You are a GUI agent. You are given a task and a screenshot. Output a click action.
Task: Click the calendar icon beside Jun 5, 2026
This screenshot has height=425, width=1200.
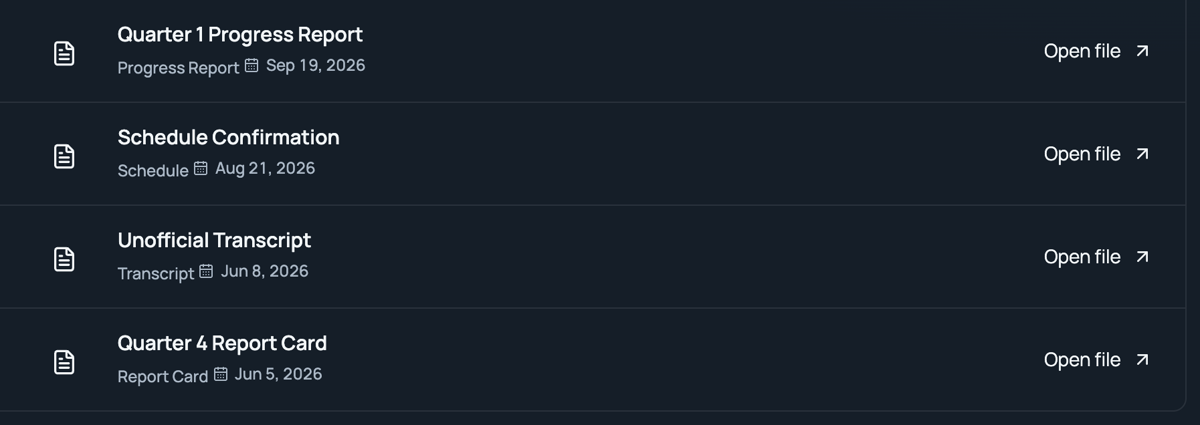(x=221, y=375)
